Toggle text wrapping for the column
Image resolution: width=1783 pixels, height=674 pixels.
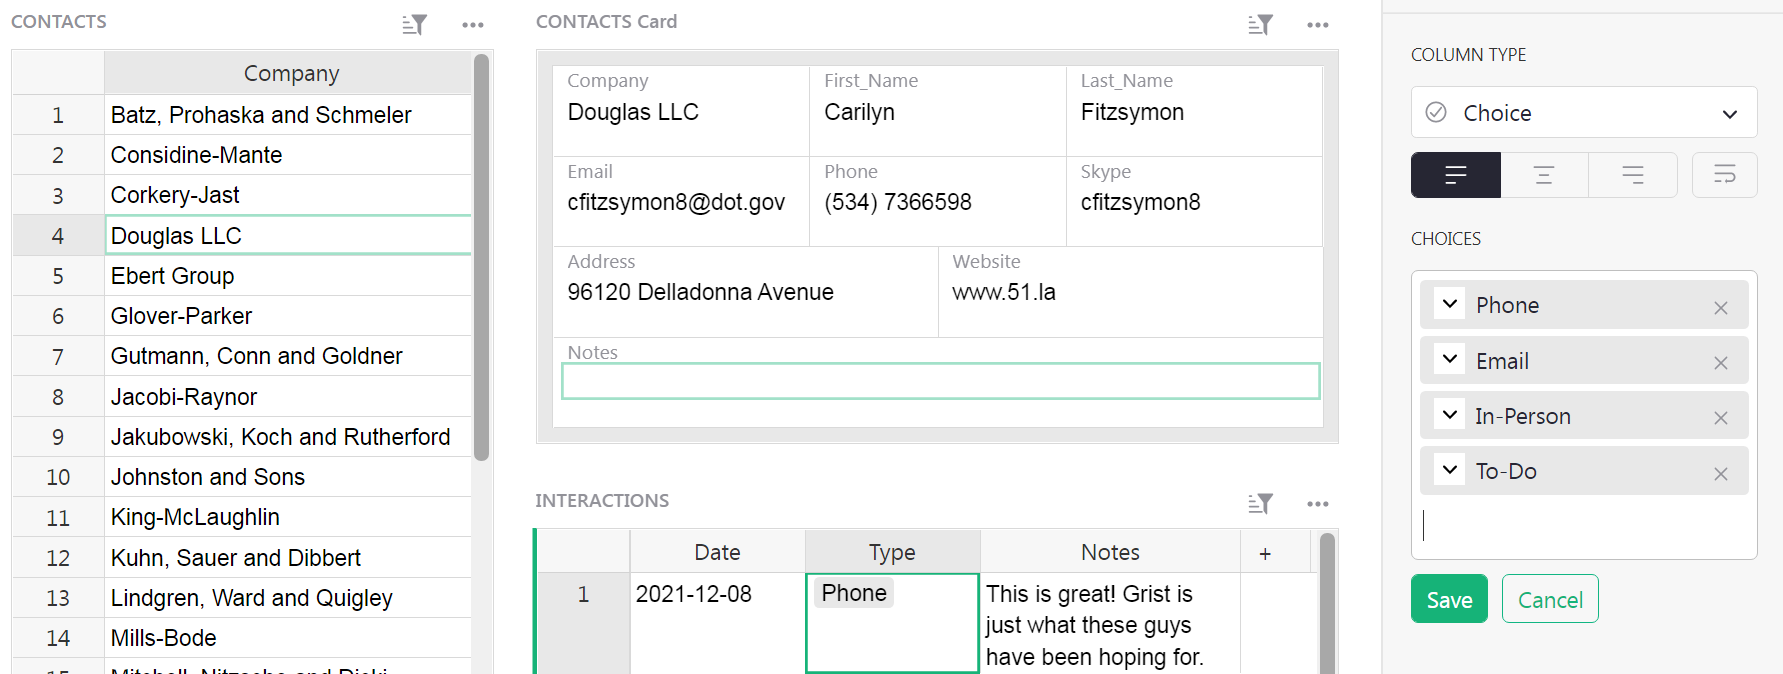tap(1724, 175)
